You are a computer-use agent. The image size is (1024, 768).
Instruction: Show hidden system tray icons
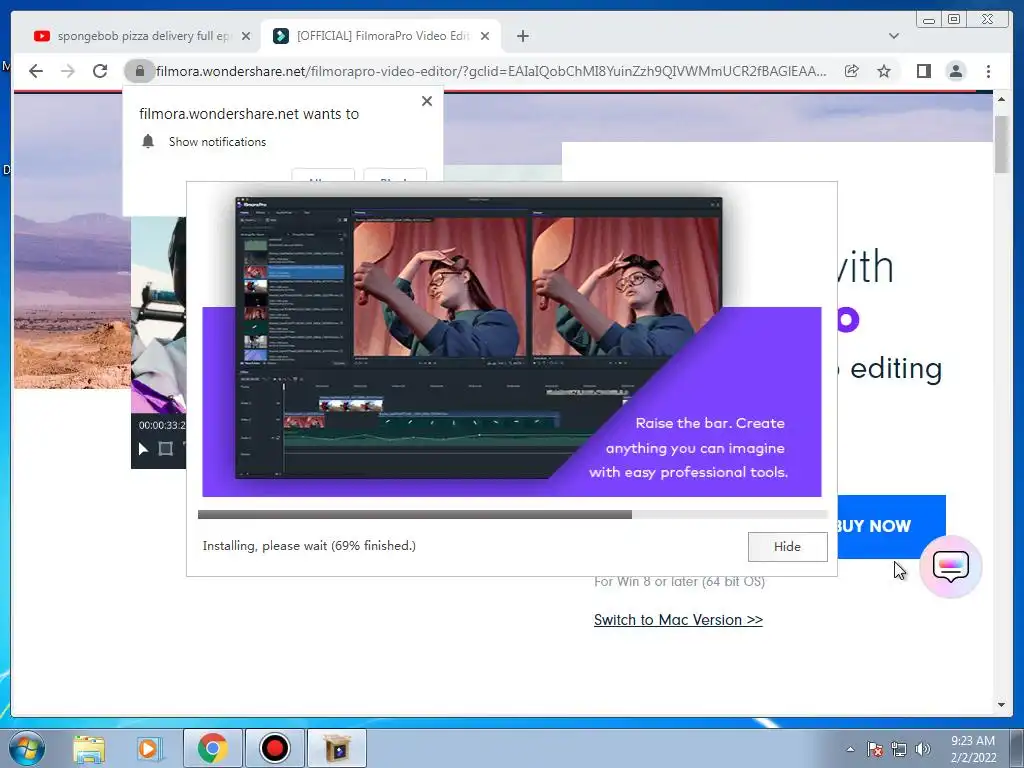coord(850,749)
